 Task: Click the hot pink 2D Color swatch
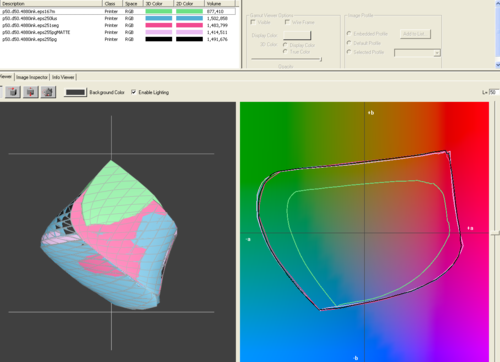(189, 25)
